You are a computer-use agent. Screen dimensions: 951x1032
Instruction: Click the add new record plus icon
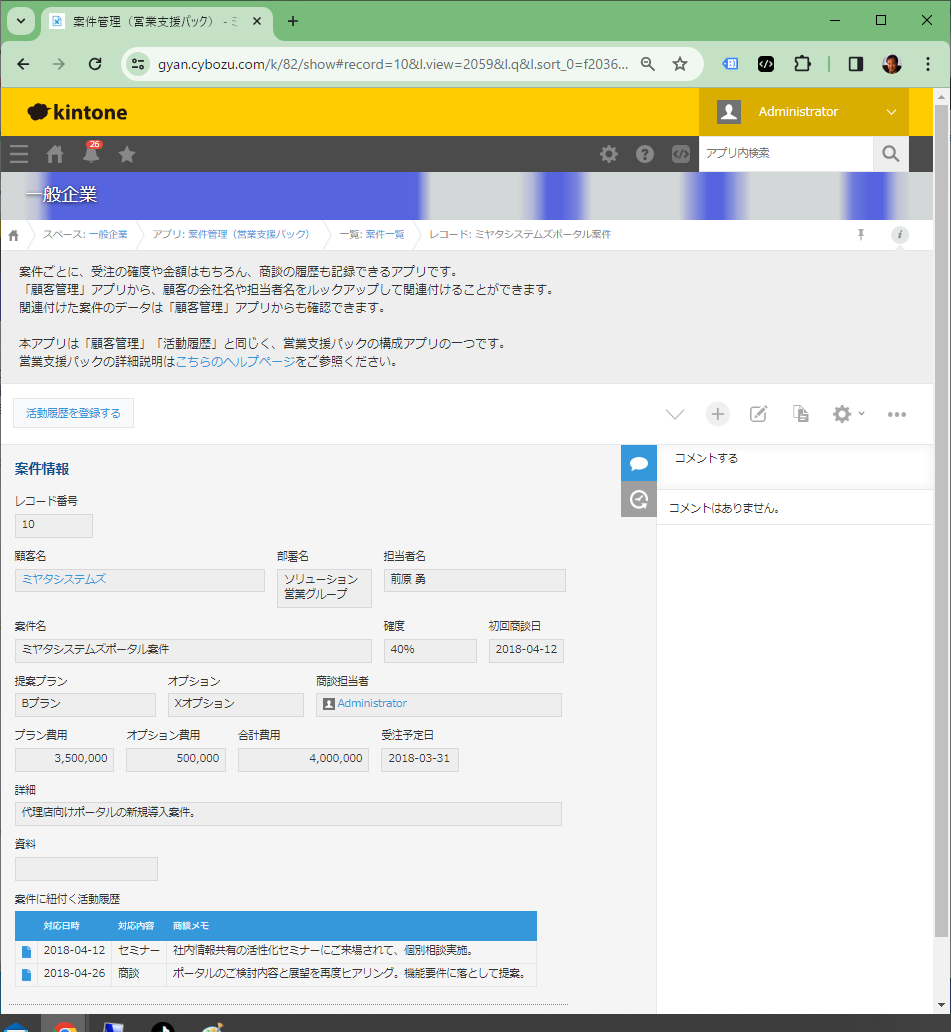point(717,414)
